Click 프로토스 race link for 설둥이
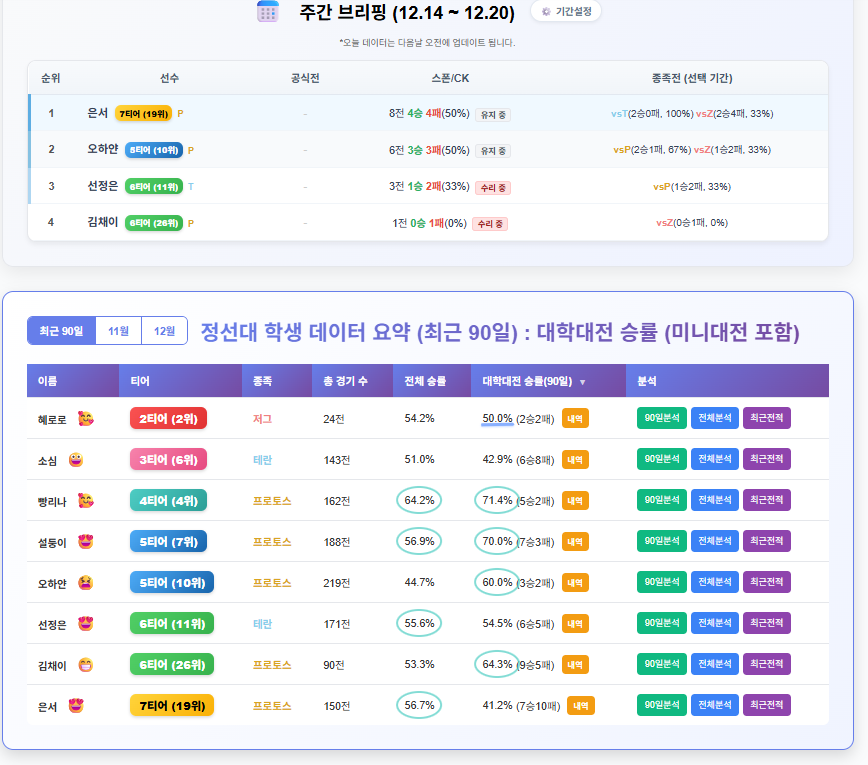The width and height of the screenshot is (868, 765). click(x=272, y=541)
